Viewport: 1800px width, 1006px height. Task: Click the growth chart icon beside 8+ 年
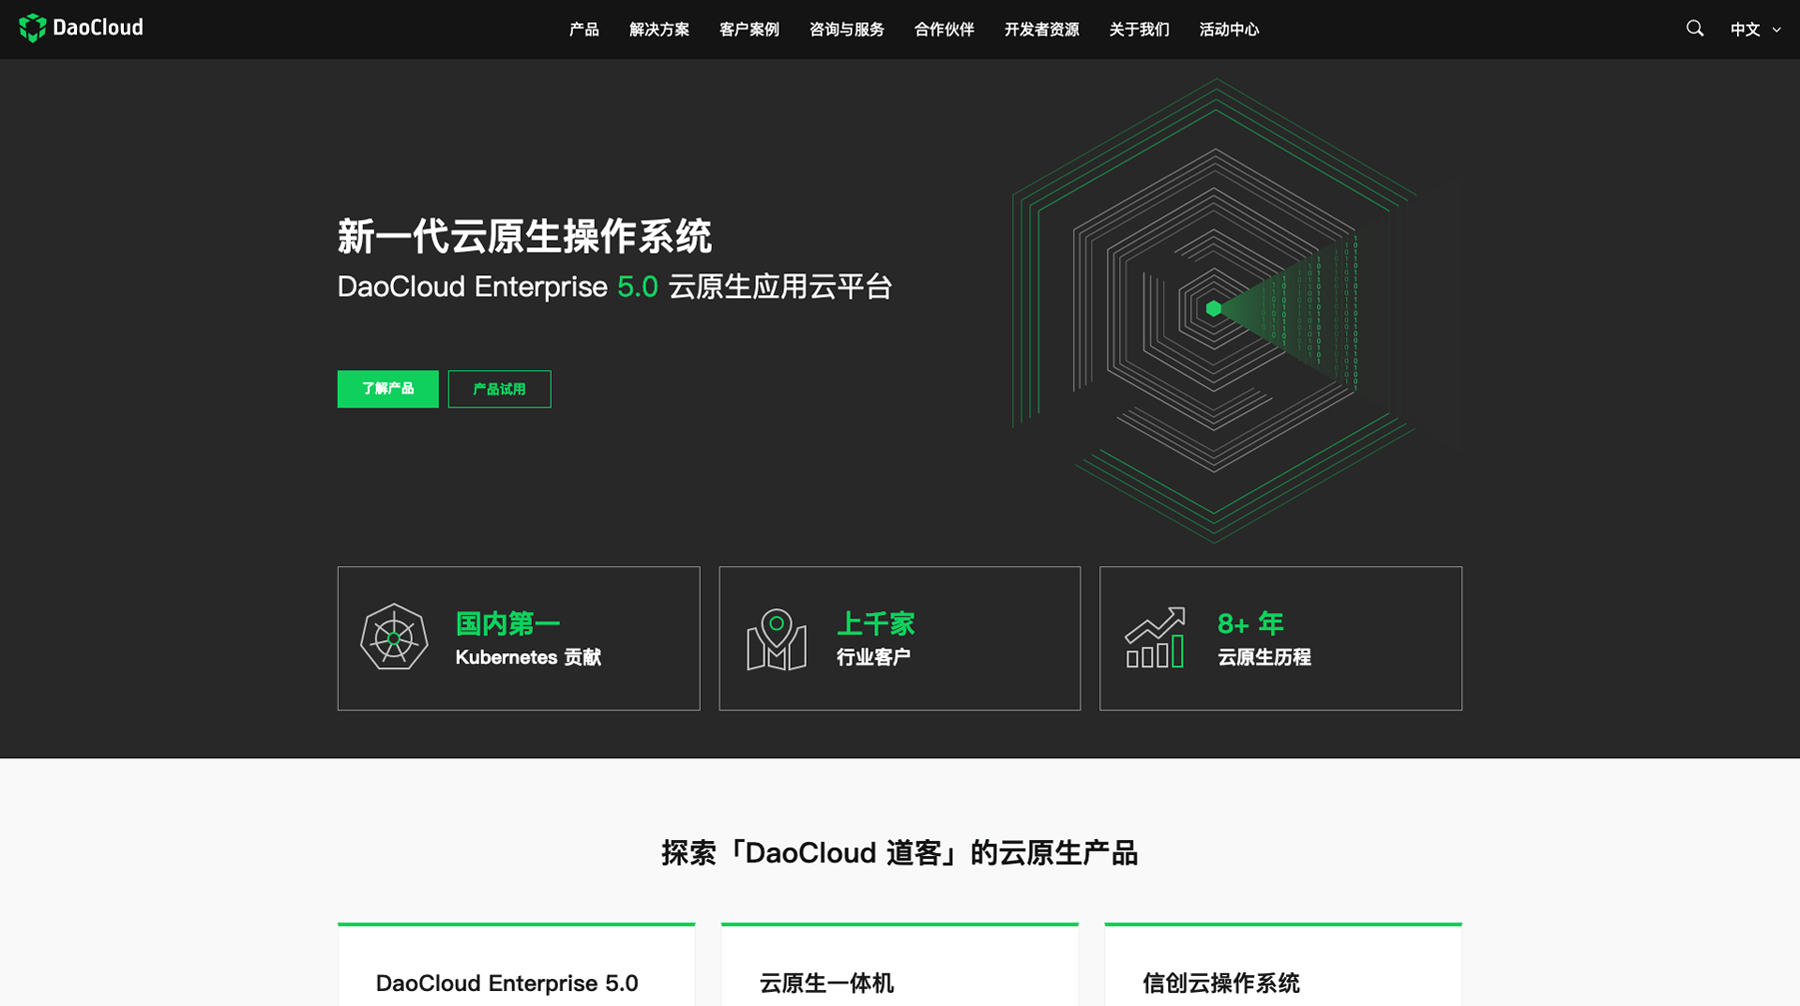click(x=1155, y=637)
